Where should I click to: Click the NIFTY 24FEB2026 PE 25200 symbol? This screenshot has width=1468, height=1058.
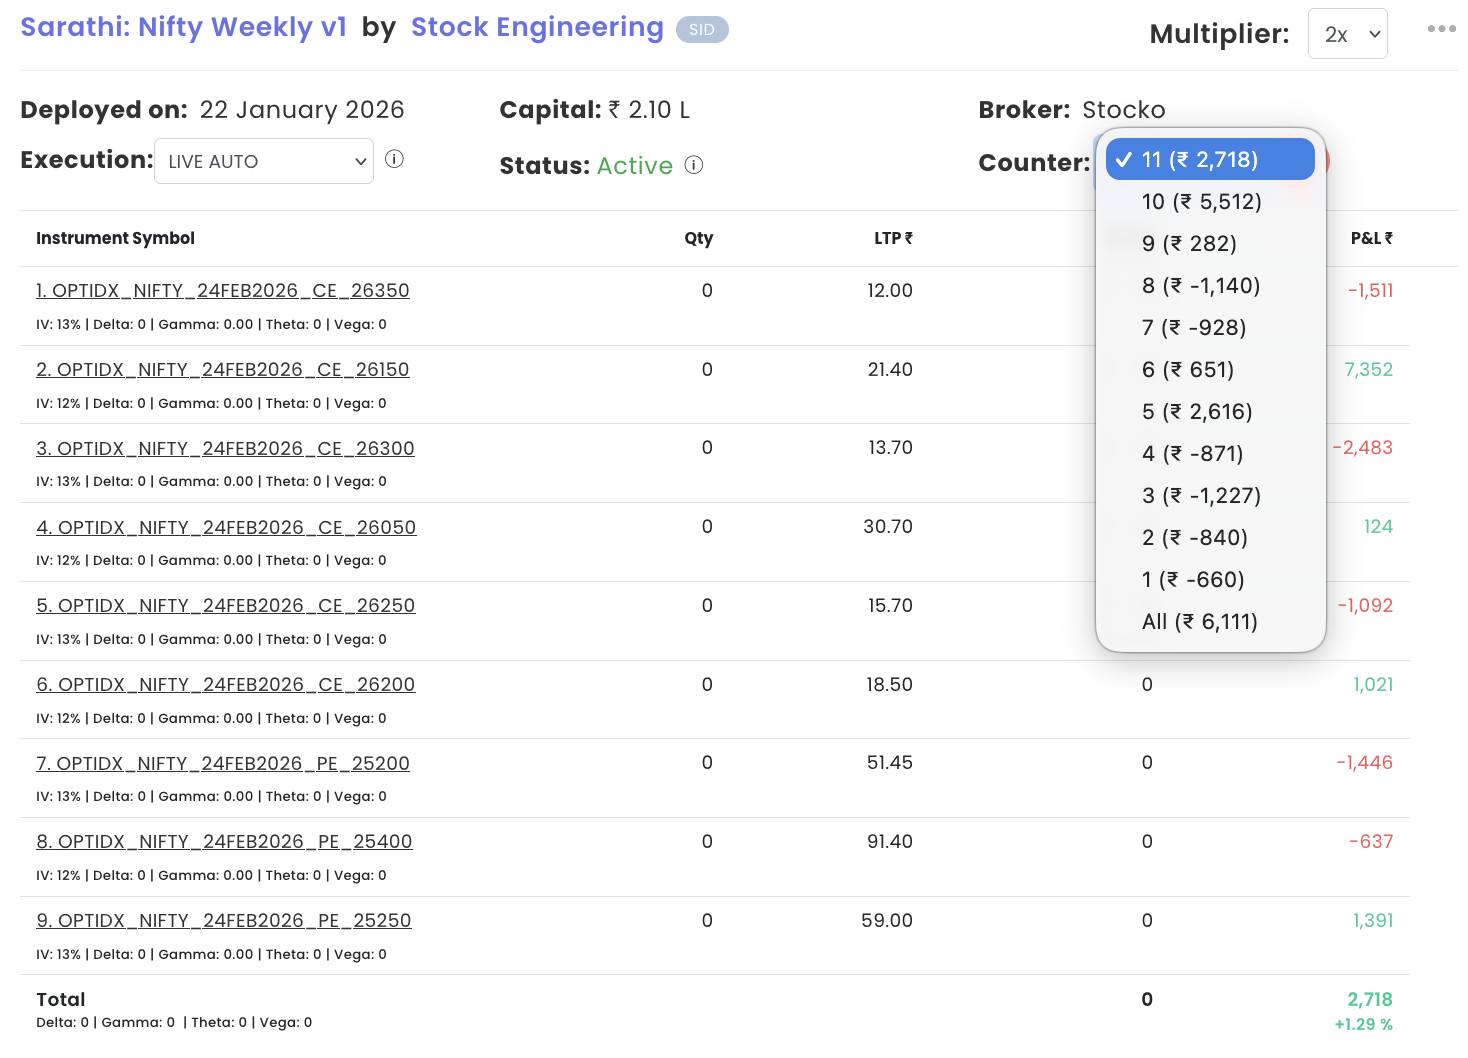(x=223, y=764)
